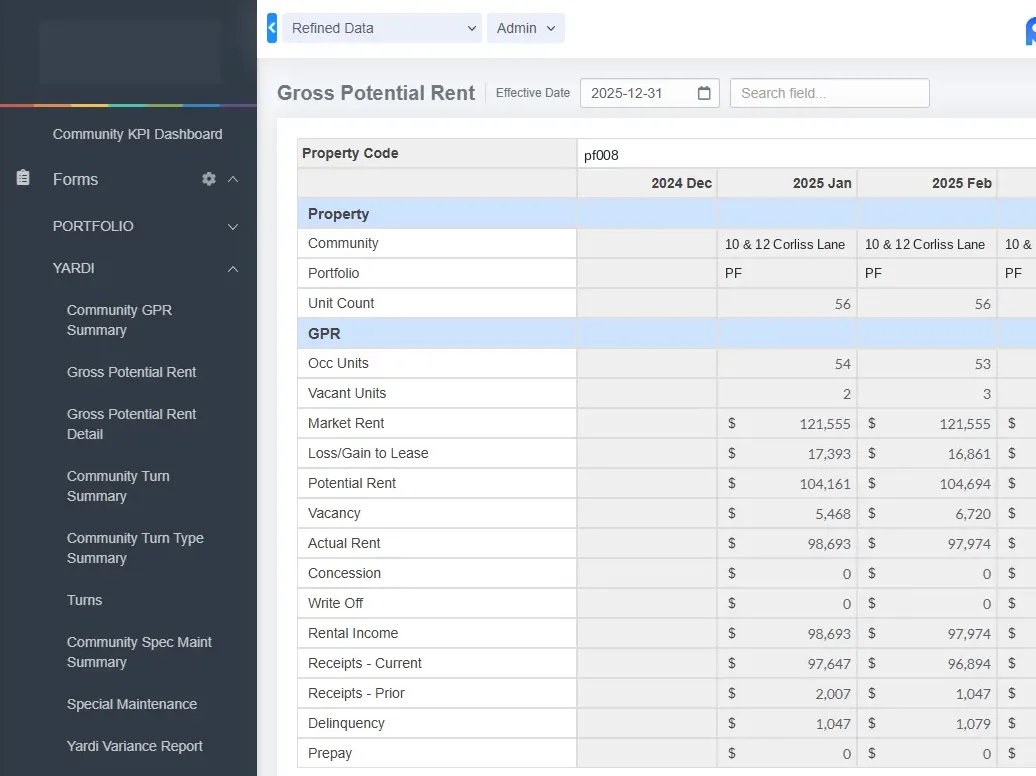1036x776 pixels.
Task: Click the Property Code value pf008
Action: (601, 155)
